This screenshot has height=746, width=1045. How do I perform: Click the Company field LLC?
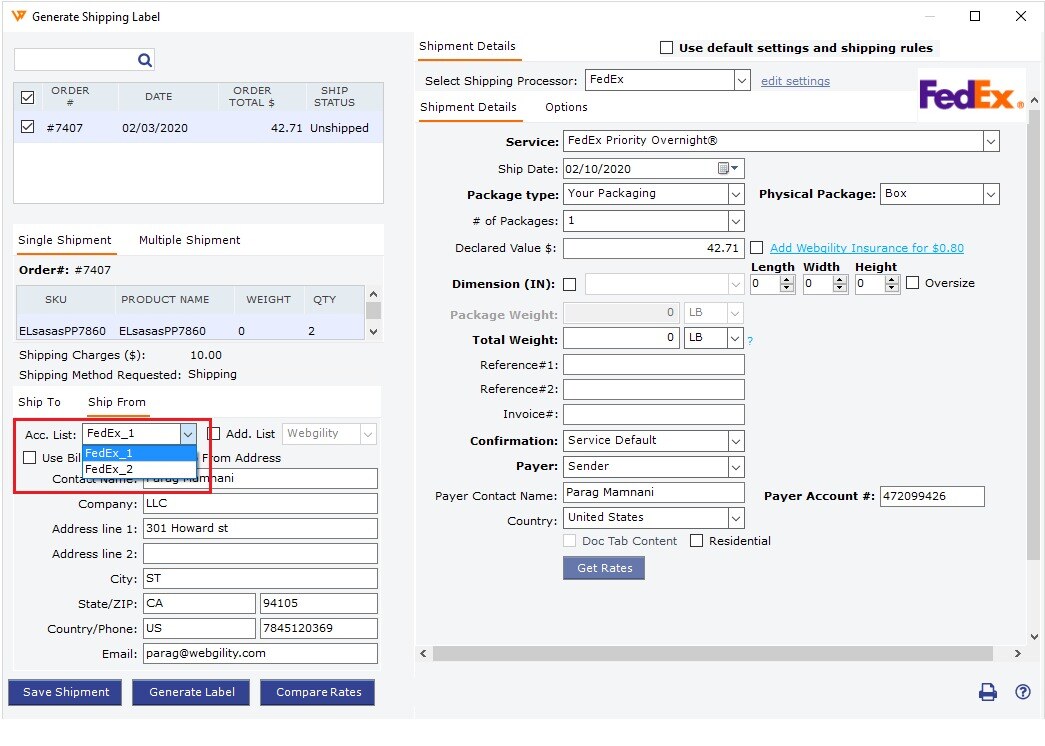(x=260, y=503)
